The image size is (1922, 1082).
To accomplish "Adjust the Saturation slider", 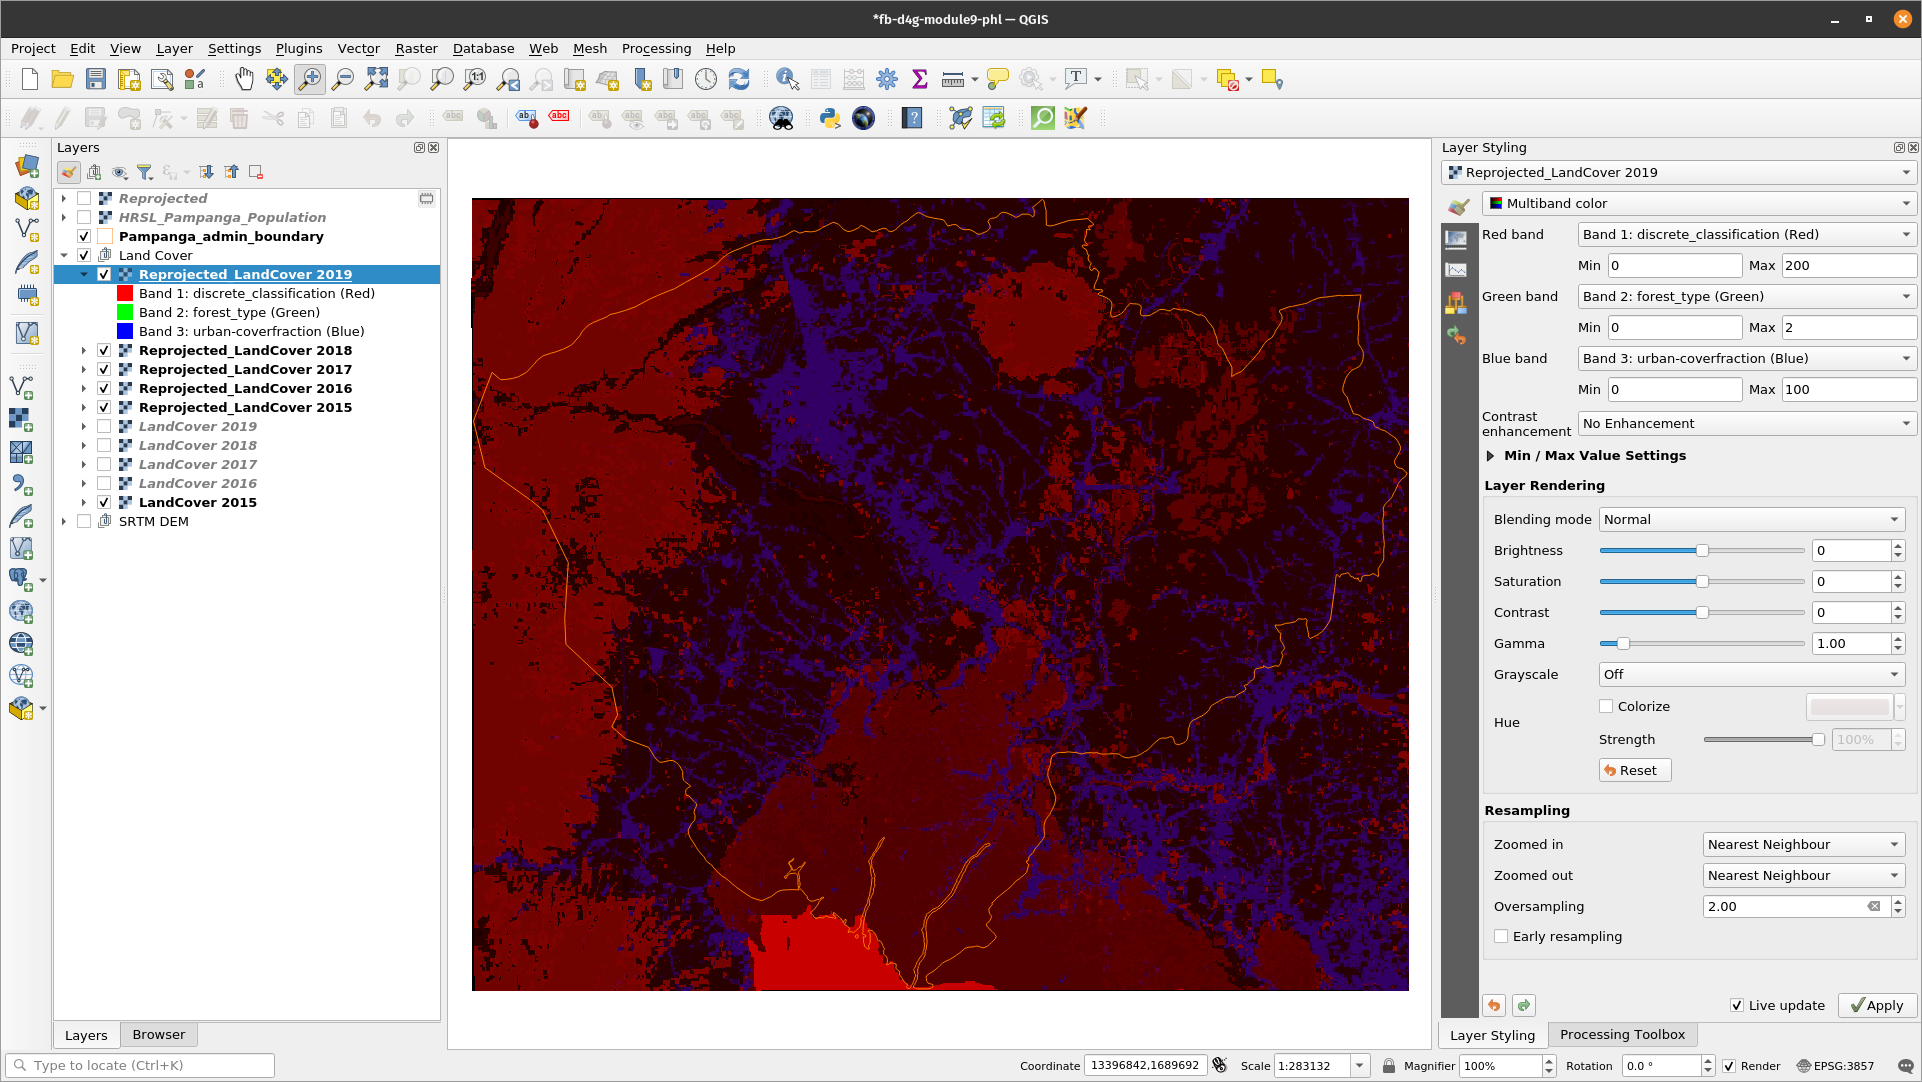I will pos(1701,581).
